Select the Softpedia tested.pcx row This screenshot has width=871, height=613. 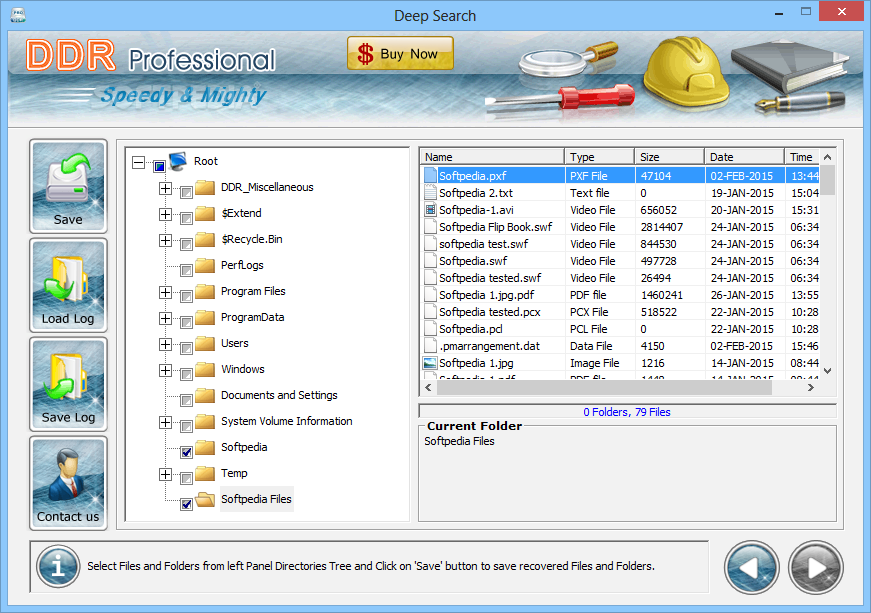[x=620, y=312]
